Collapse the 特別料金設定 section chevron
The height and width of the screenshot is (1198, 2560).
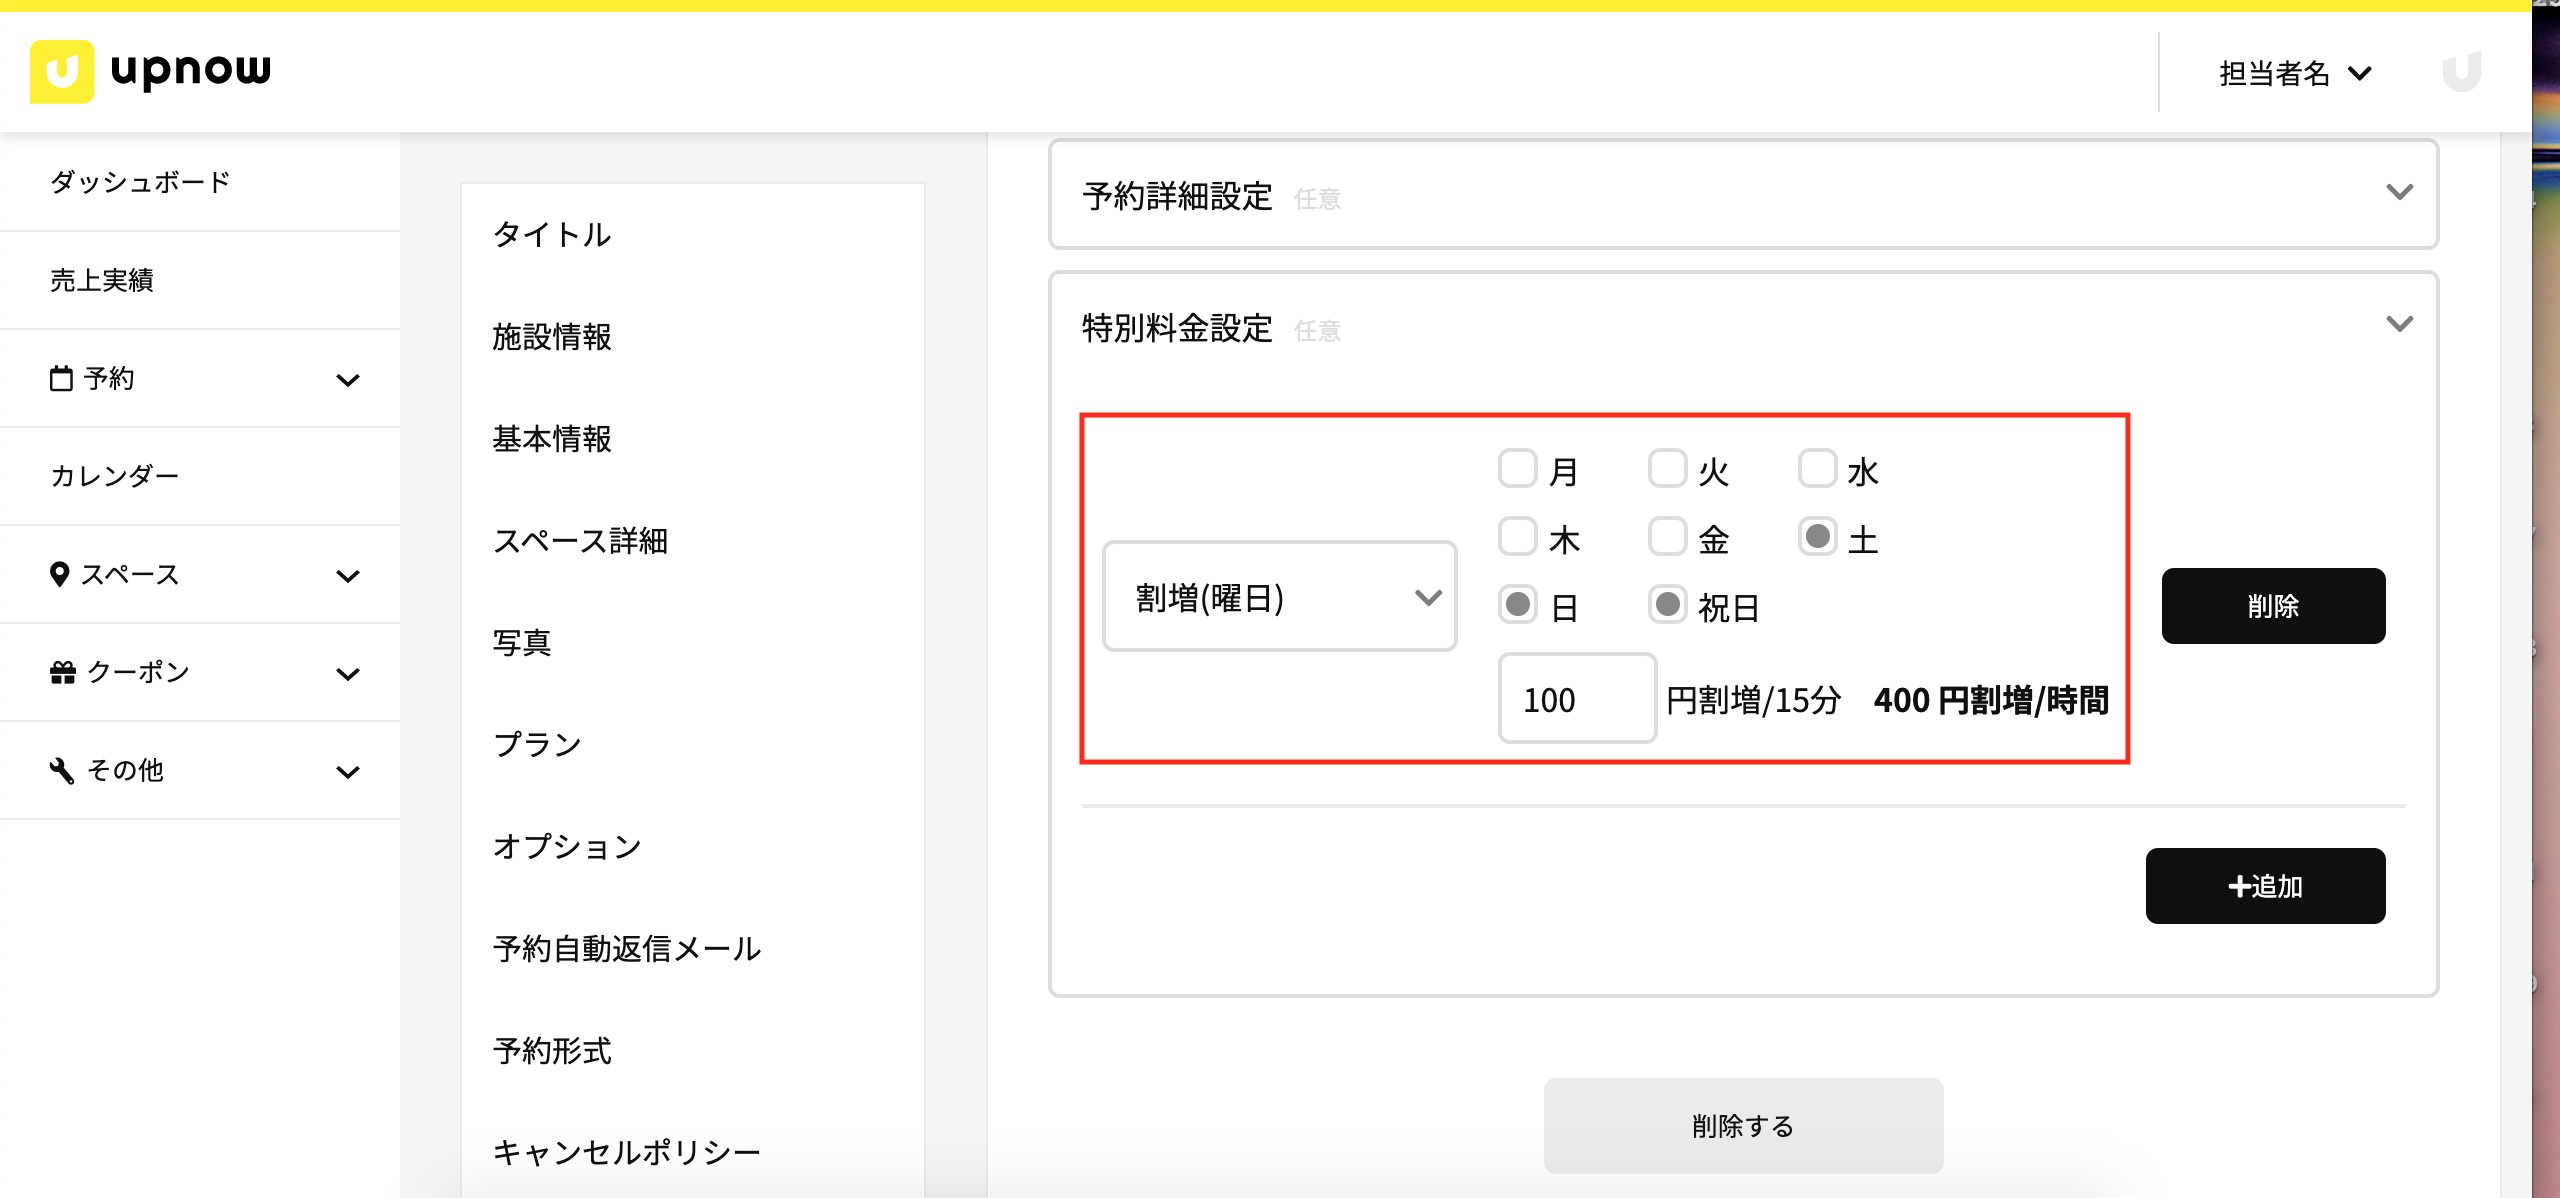[x=2400, y=324]
